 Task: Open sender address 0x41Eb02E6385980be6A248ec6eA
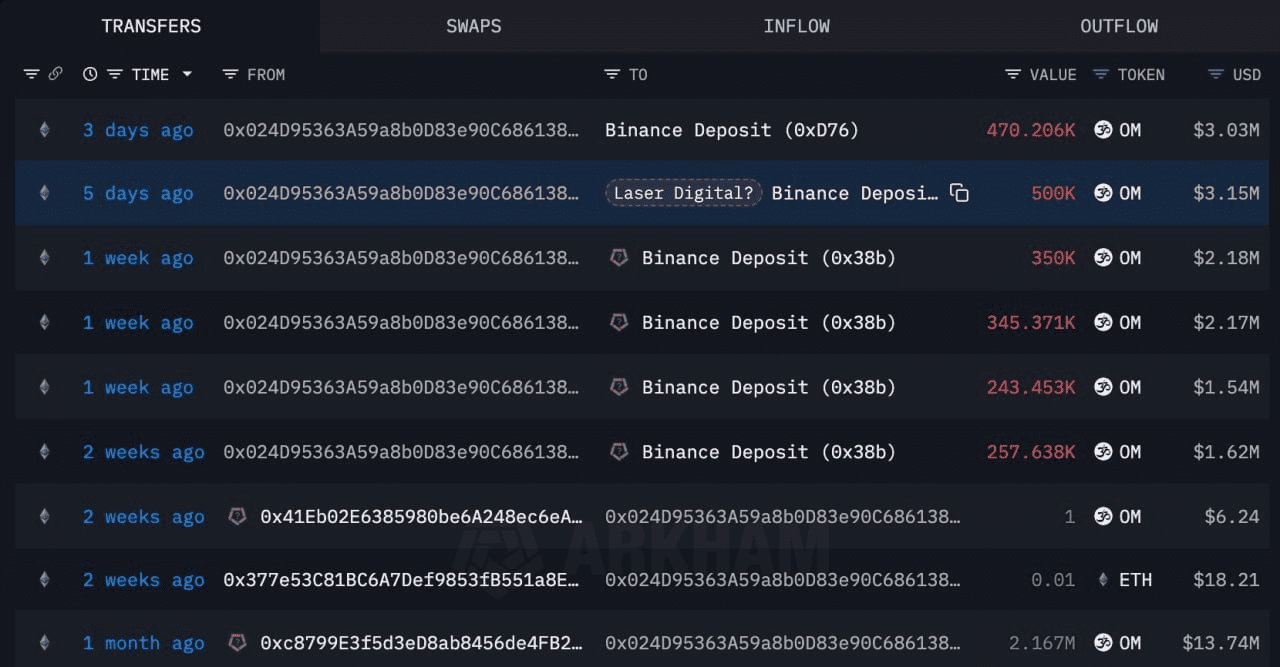[421, 517]
